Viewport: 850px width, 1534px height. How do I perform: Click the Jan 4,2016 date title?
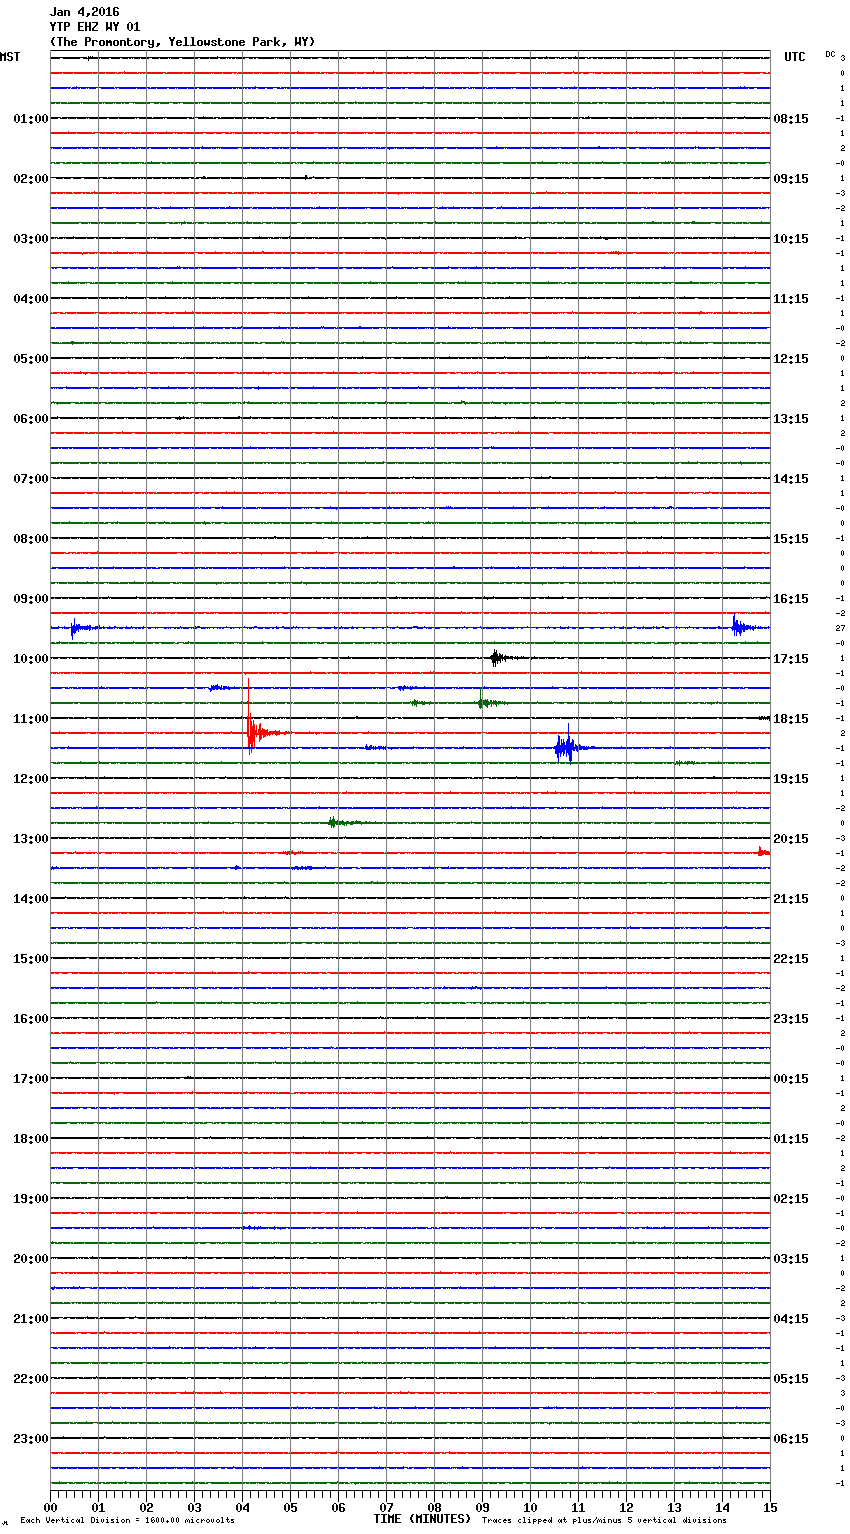click(x=84, y=12)
